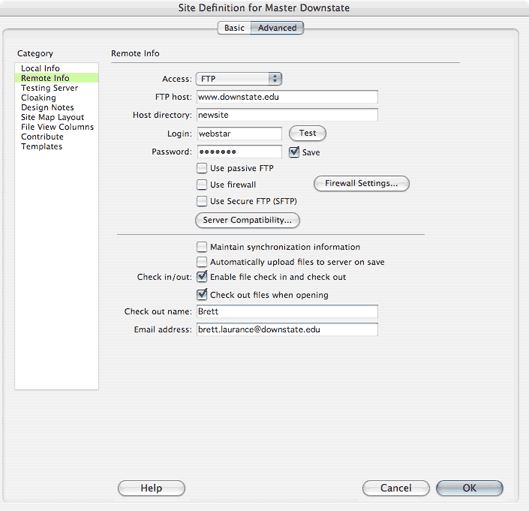Image resolution: width=529 pixels, height=511 pixels.
Task: Confirm with the OK button
Action: [469, 488]
